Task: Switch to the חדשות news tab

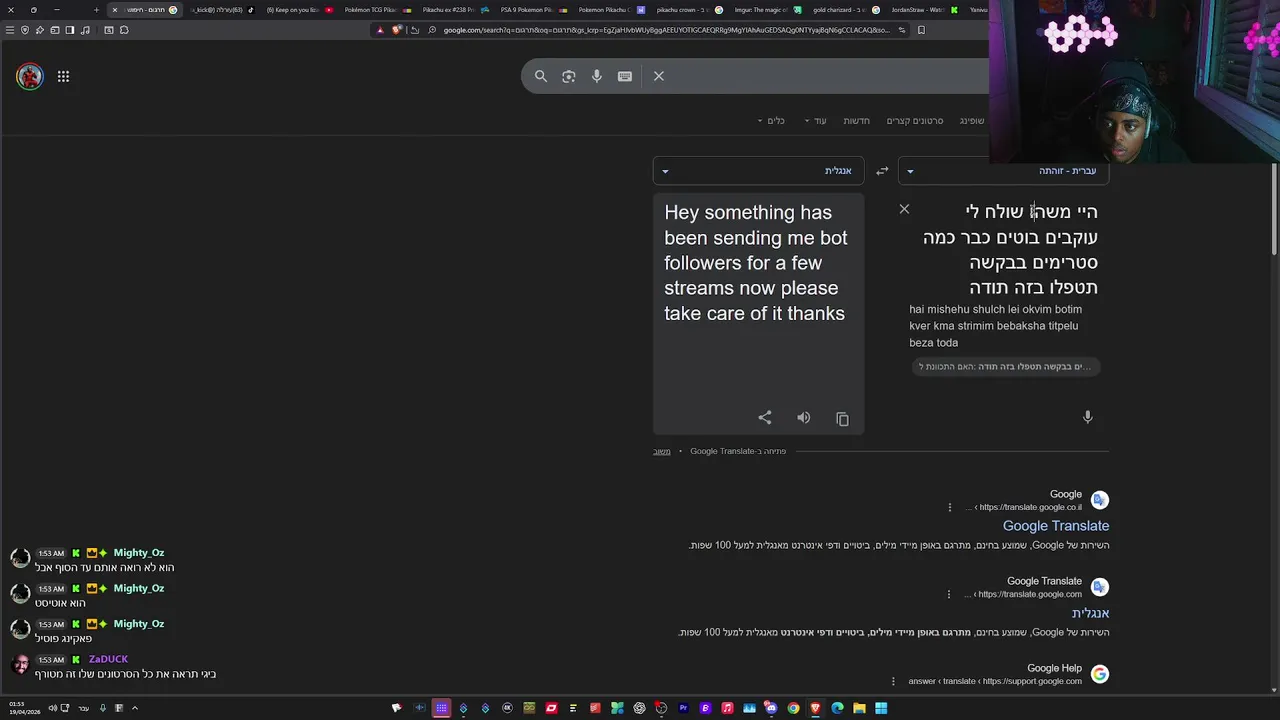Action: pyautogui.click(x=857, y=121)
